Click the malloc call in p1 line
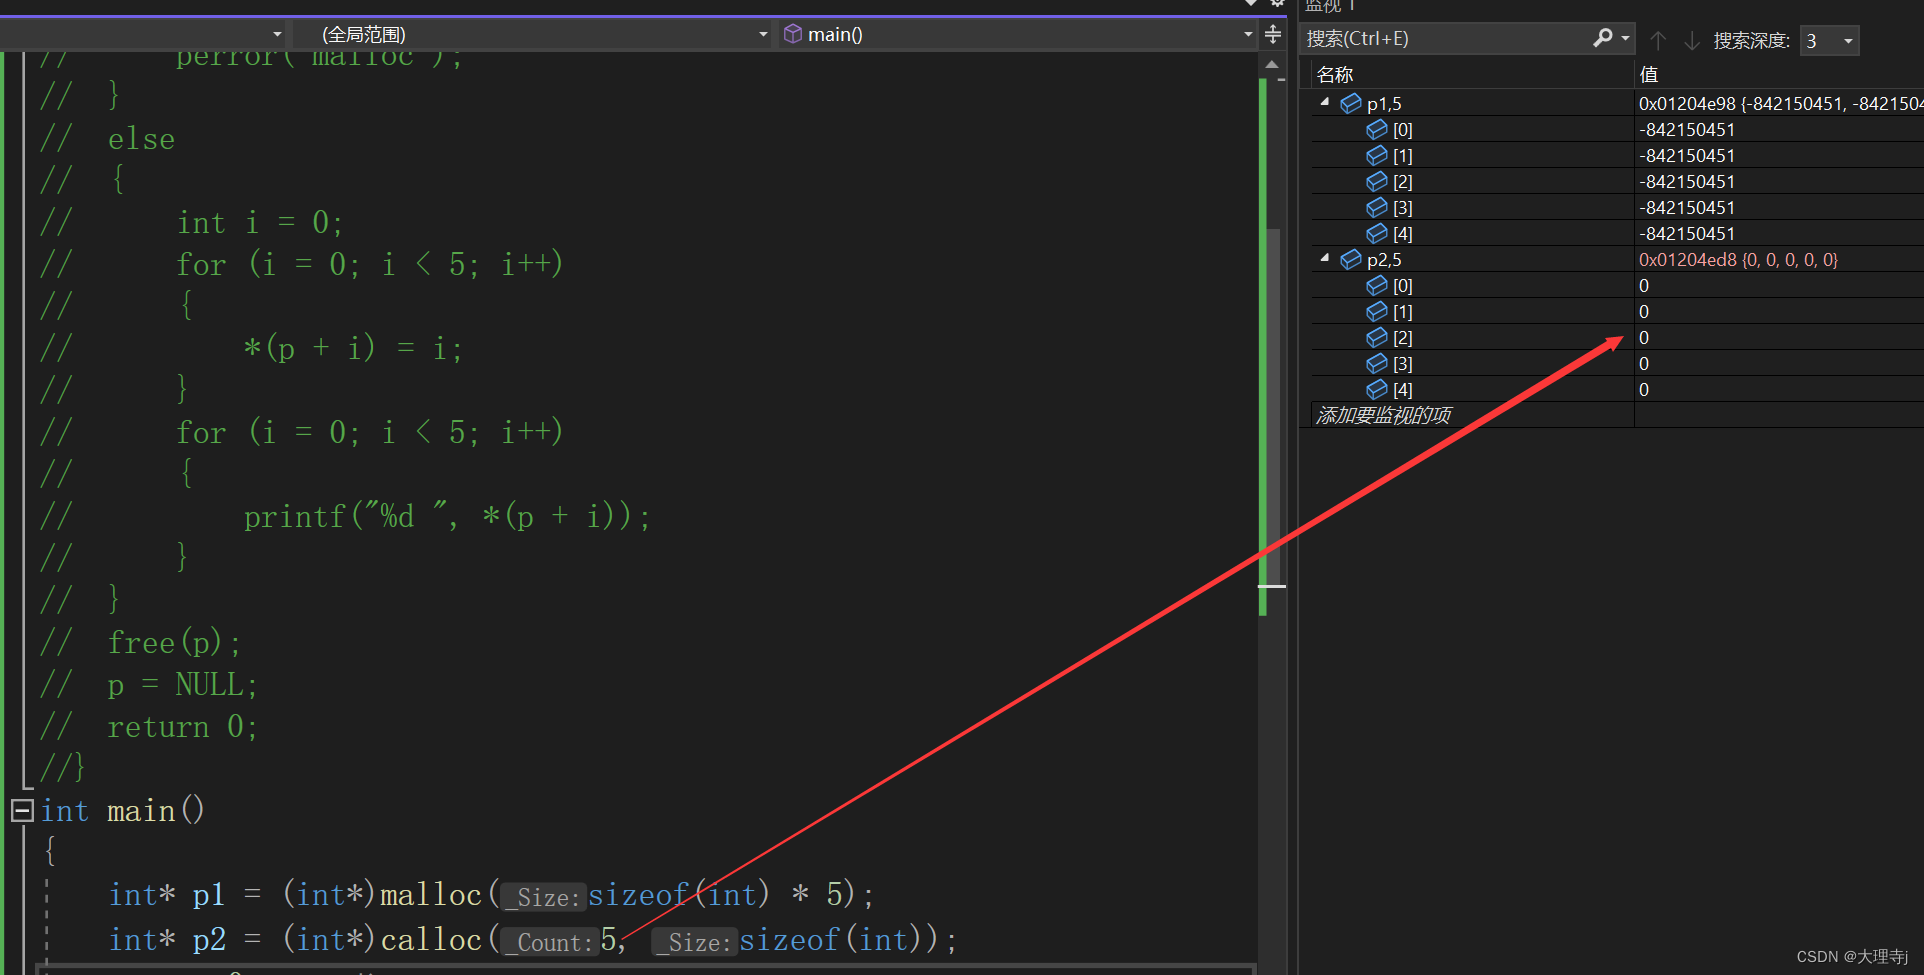Image resolution: width=1924 pixels, height=975 pixels. (431, 894)
